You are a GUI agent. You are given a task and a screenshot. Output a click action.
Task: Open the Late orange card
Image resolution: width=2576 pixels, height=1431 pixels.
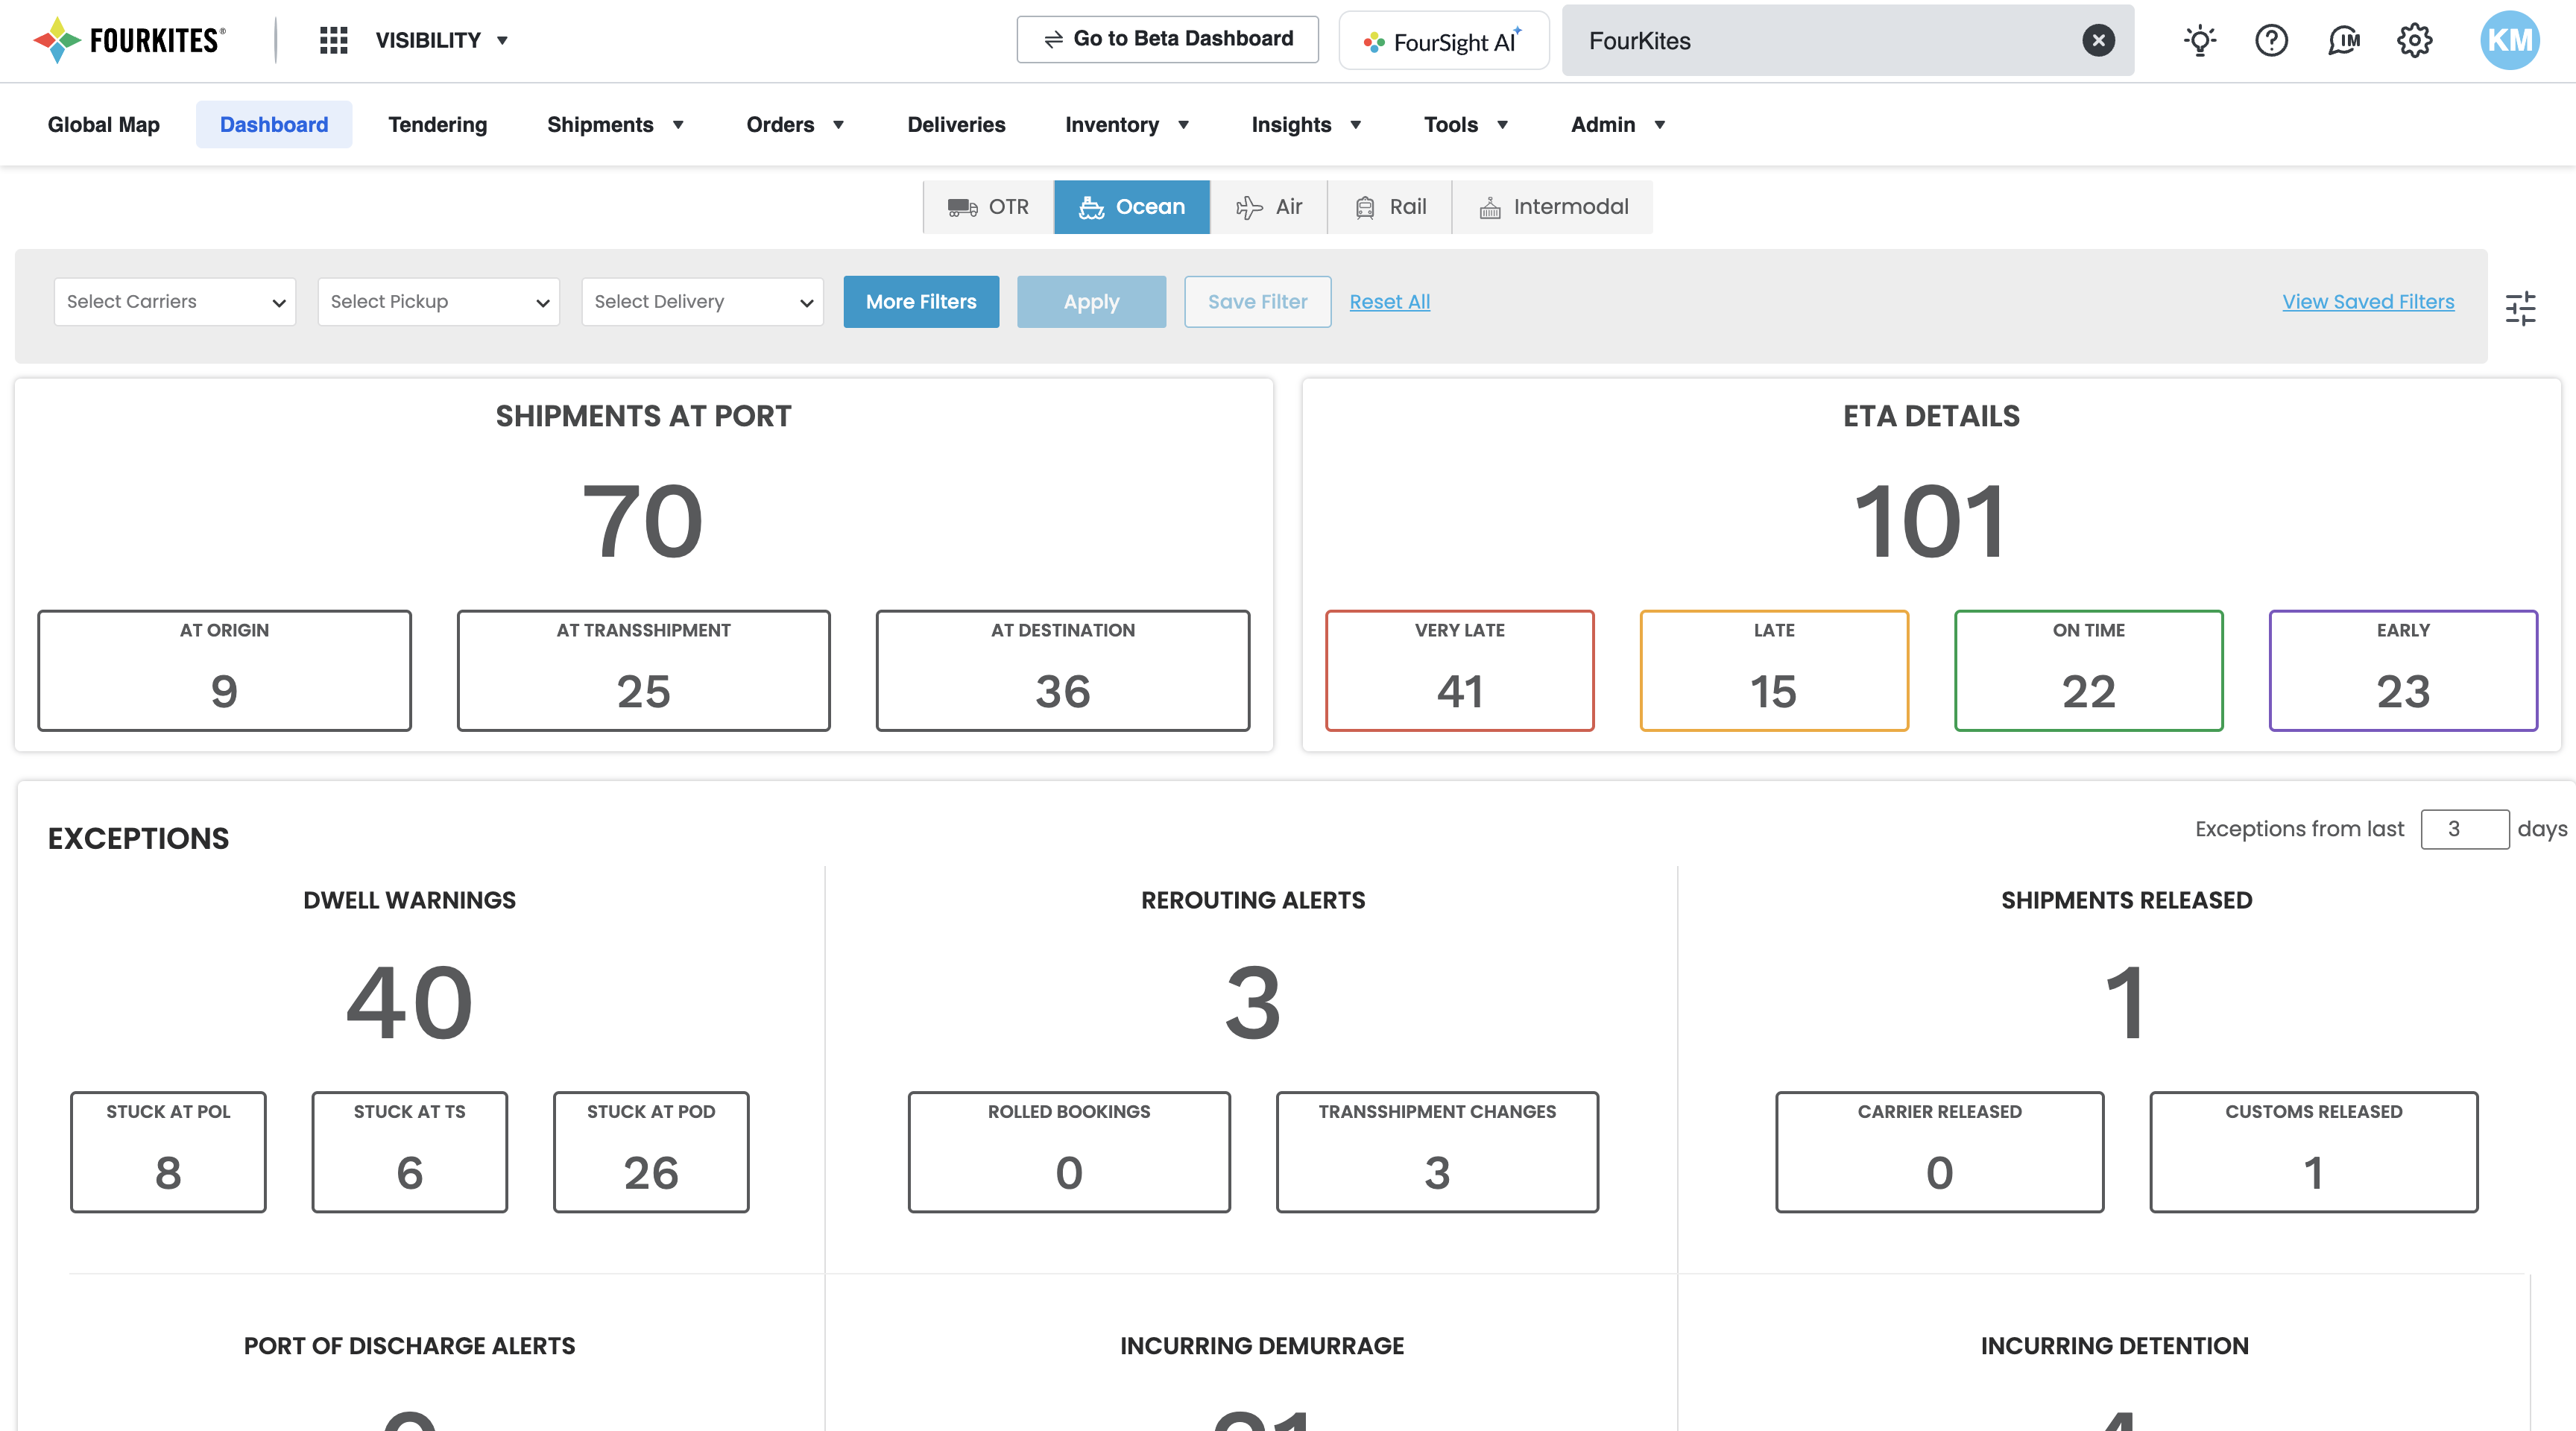pos(1774,670)
